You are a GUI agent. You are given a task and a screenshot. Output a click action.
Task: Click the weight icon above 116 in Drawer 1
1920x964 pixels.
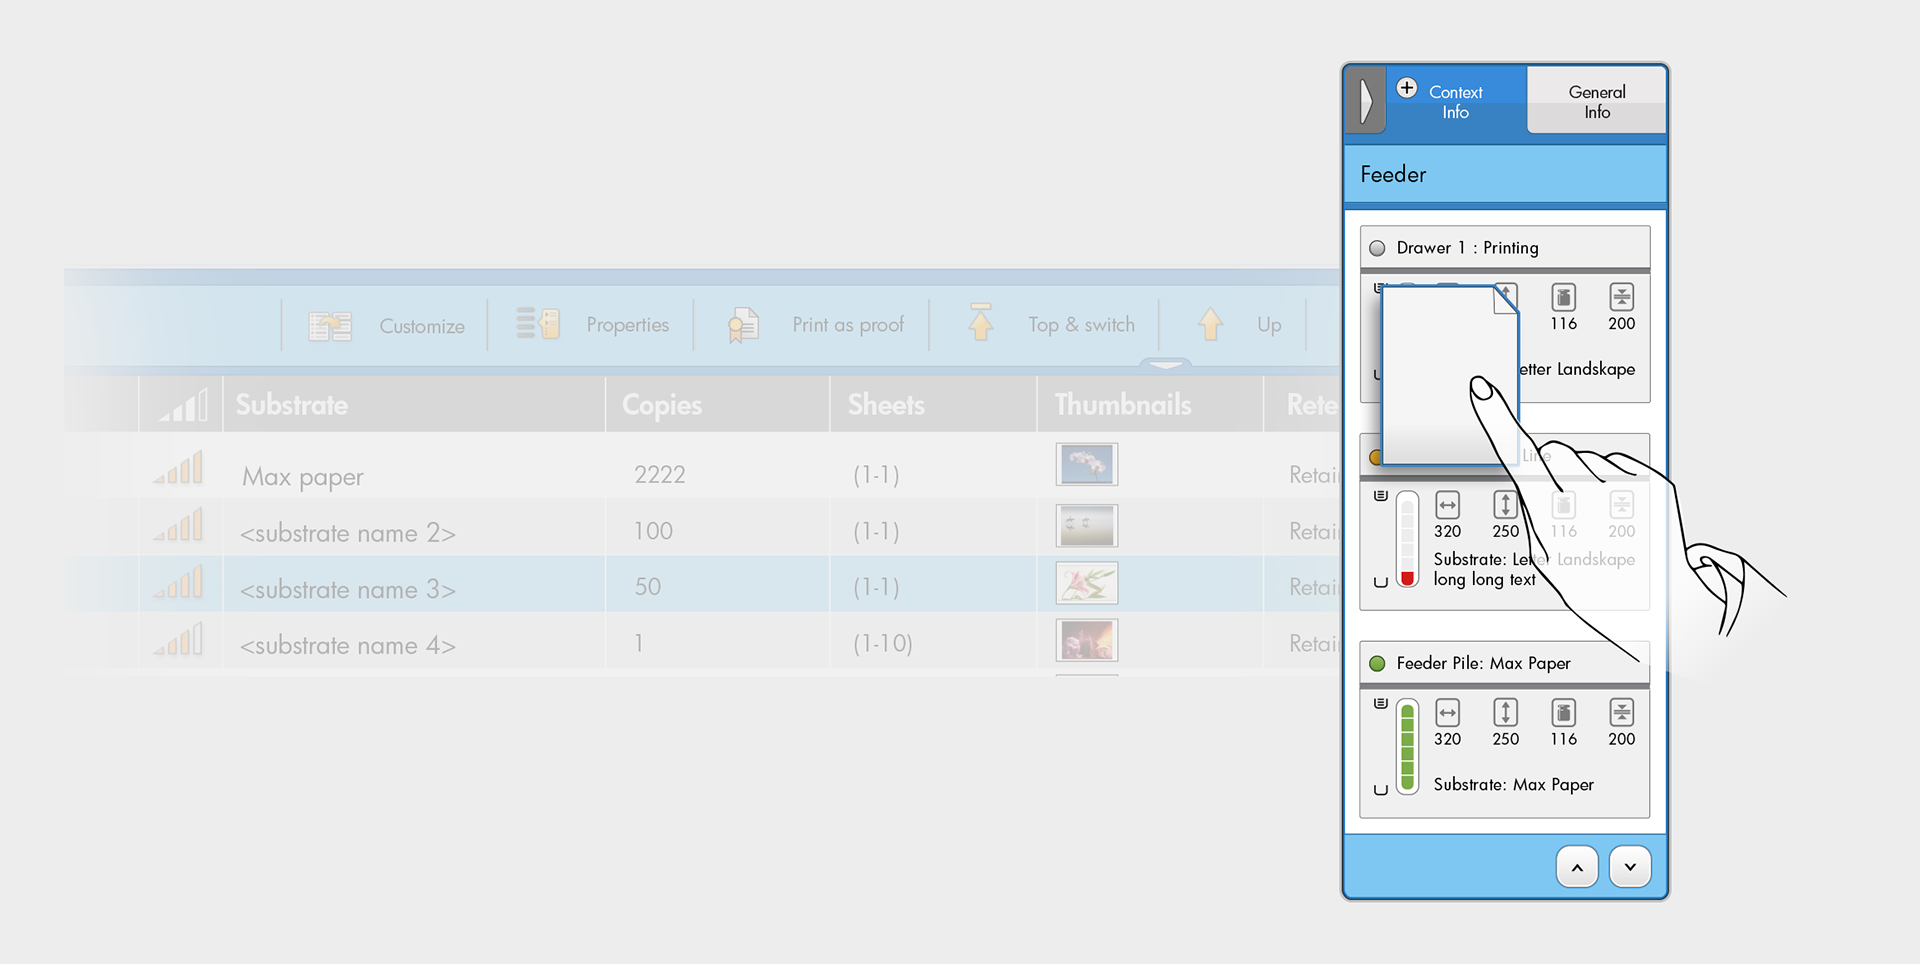click(1564, 297)
